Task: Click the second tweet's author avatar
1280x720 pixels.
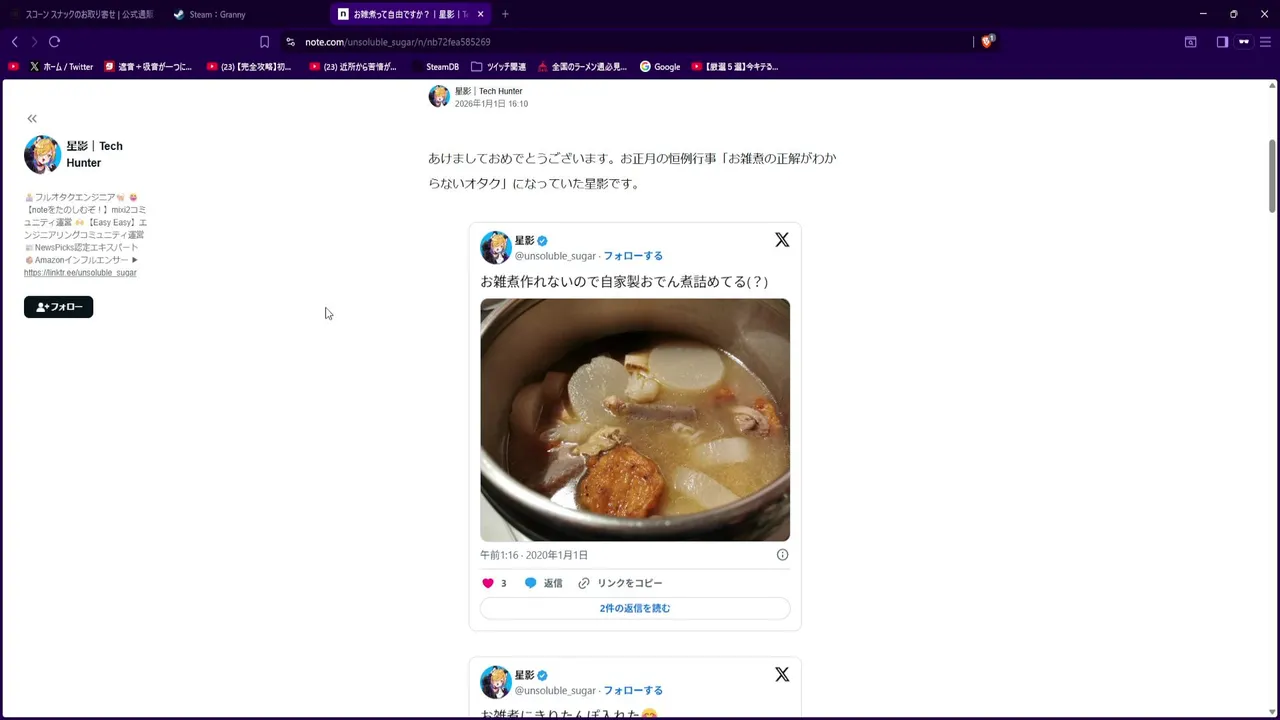Action: (496, 682)
